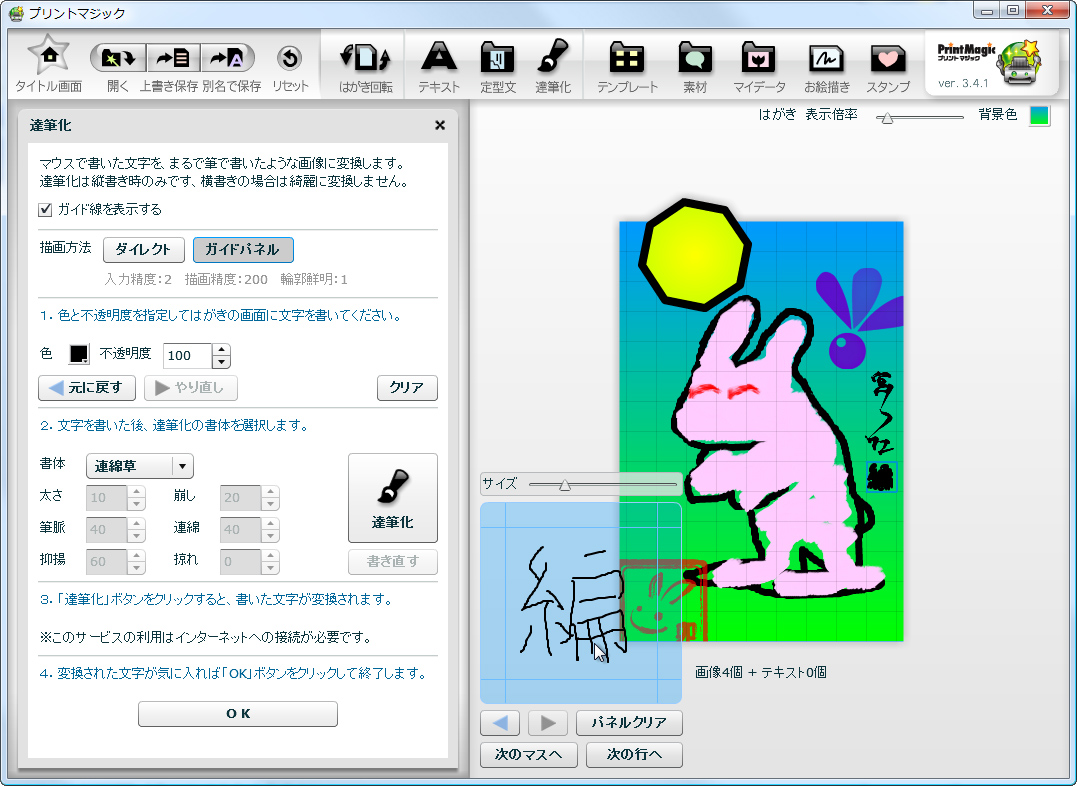Viewport: 1077px width, 786px height.
Task: Confirm with the OK button
Action: click(237, 713)
